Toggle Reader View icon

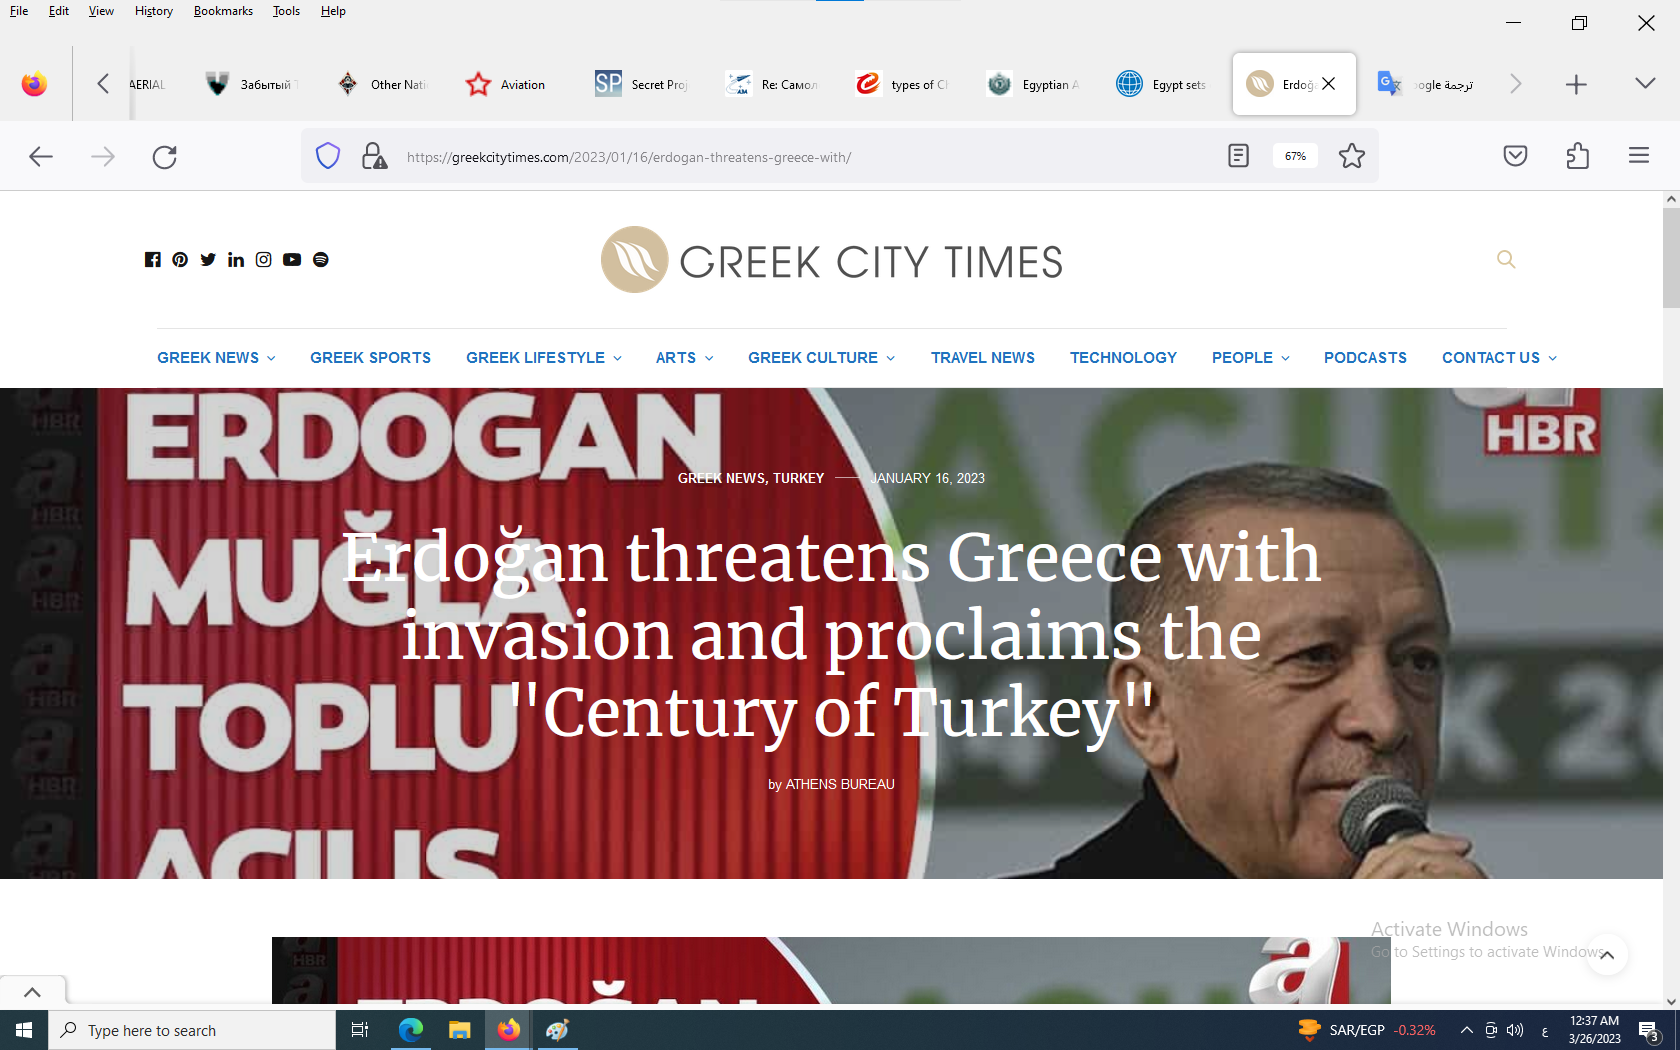[1238, 156]
